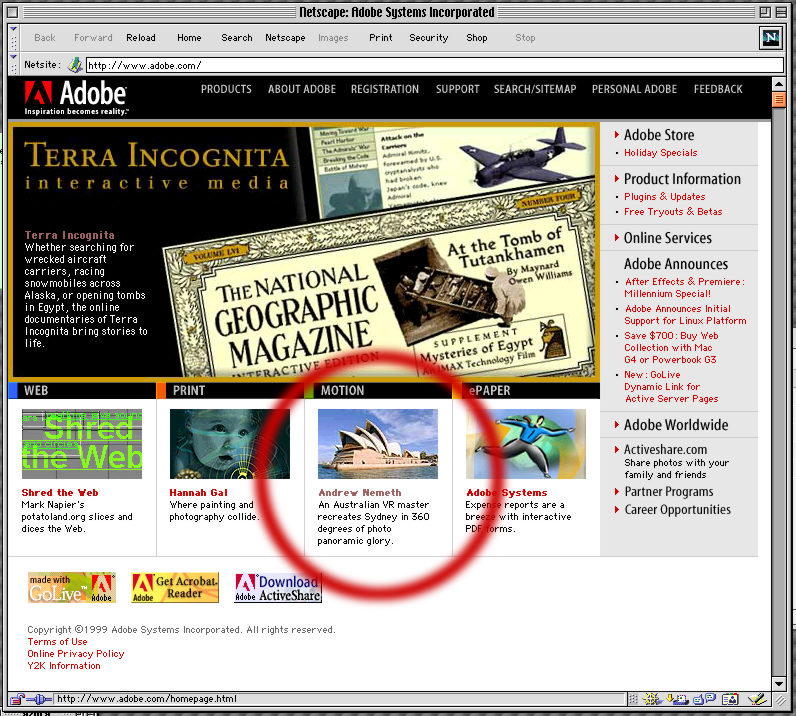The image size is (796, 716).
Task: Click the location bookmark icon beside Netsite
Action: [75, 65]
